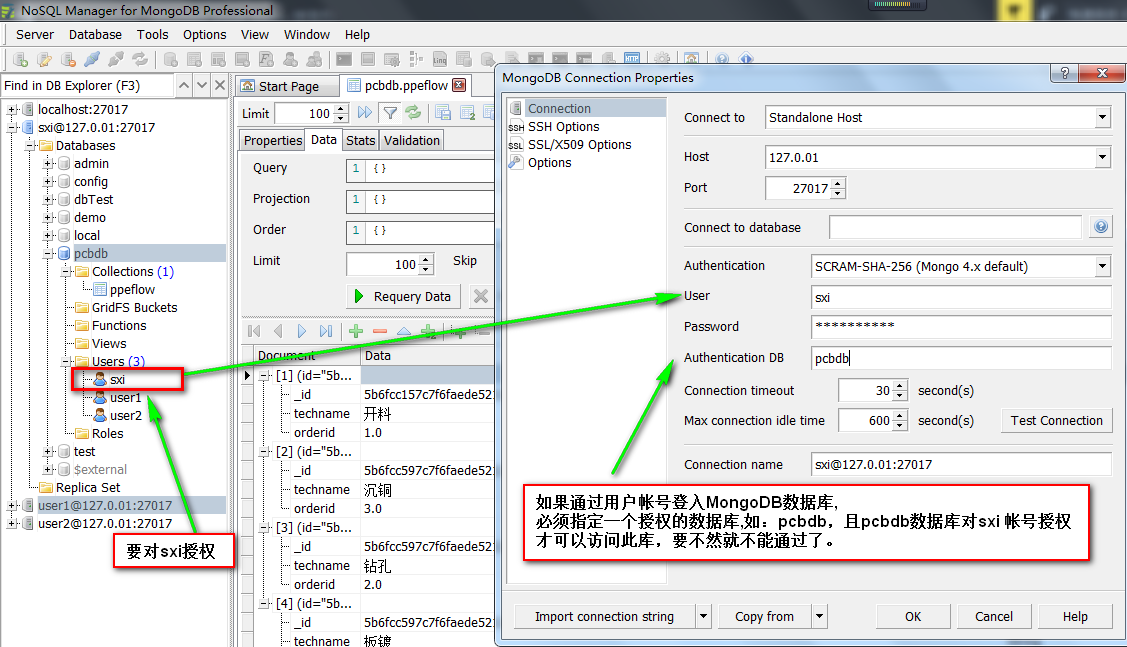Screen dimensions: 1127x647
Task: Add a document with the green plus
Action: [x=356, y=331]
